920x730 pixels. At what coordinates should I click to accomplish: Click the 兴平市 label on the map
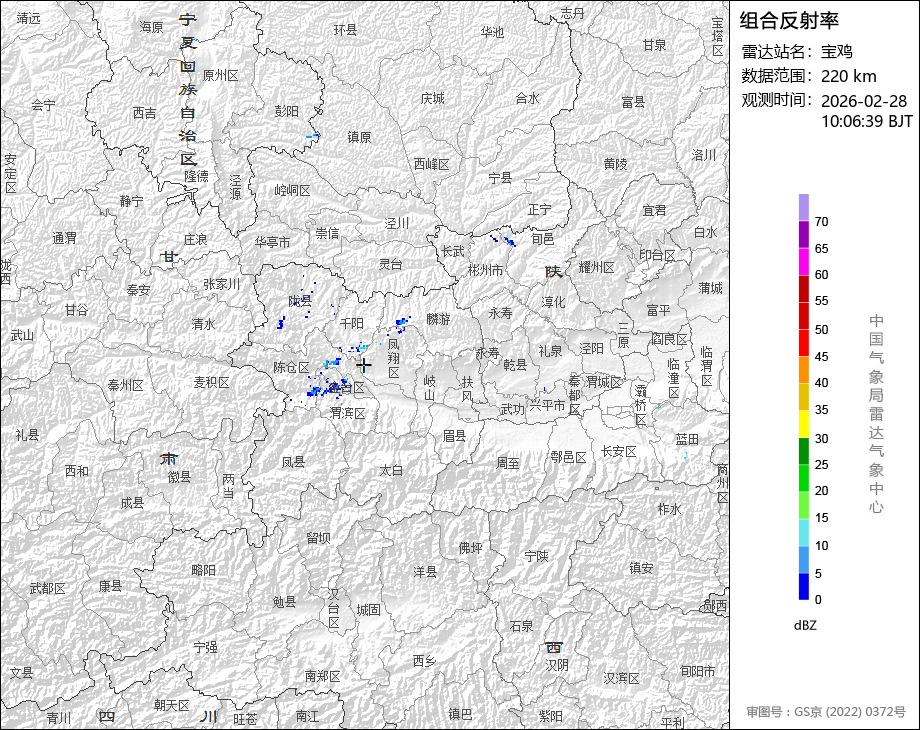(547, 405)
